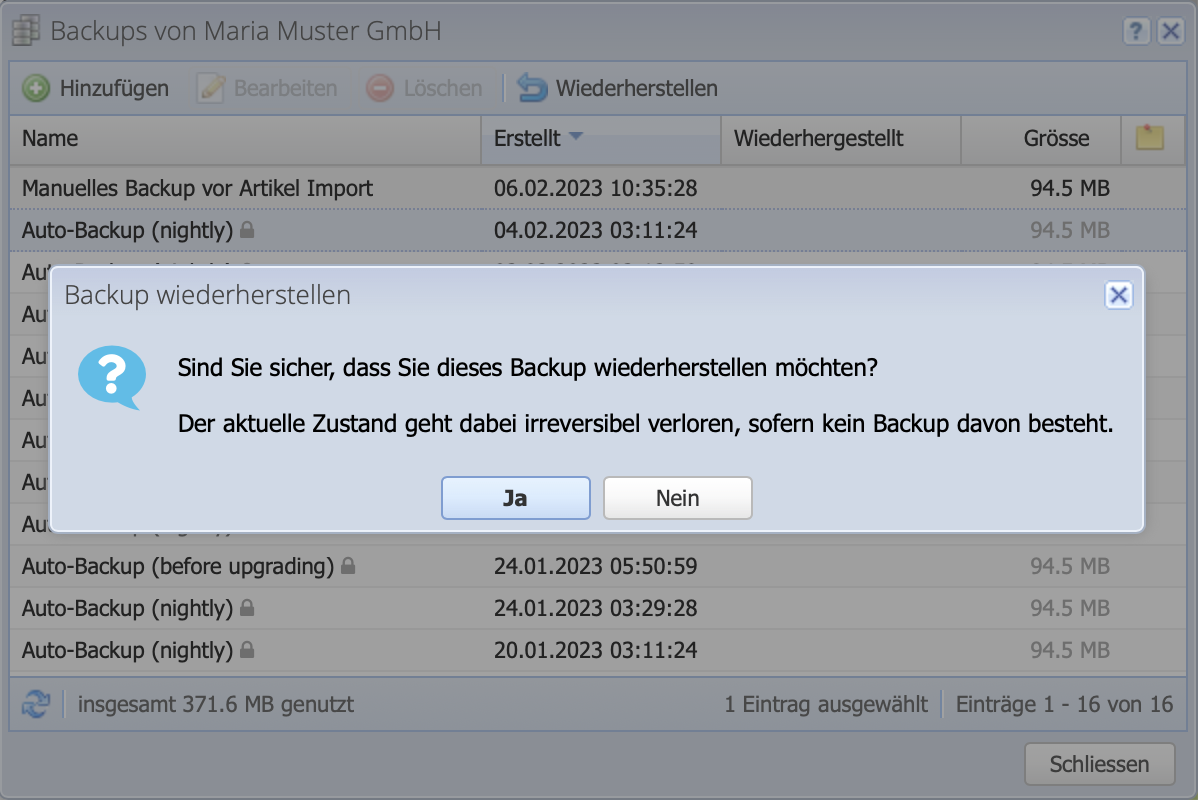
Task: Click the green Hinzufügen plus icon
Action: pyautogui.click(x=35, y=88)
